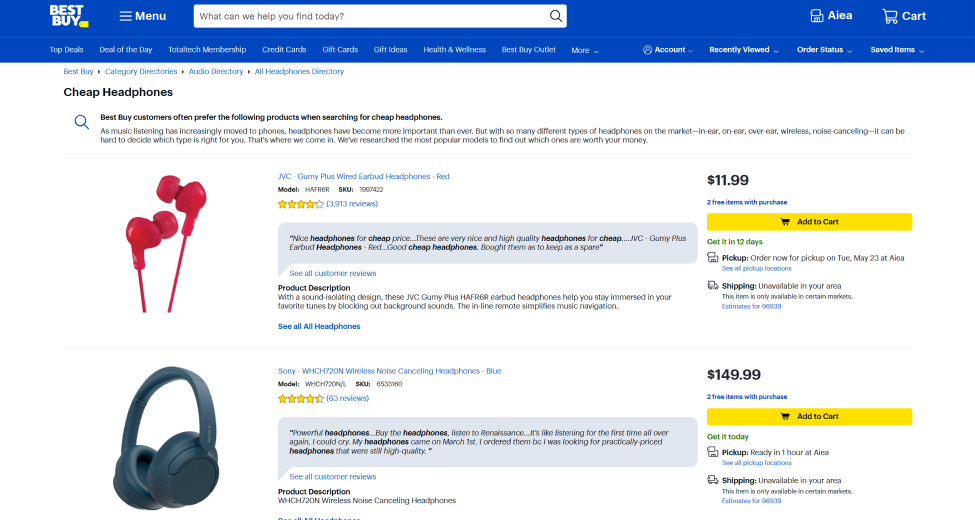The width and height of the screenshot is (975, 520).
Task: Open Estimates for 96939 under JVC shipping
Action: (x=751, y=307)
